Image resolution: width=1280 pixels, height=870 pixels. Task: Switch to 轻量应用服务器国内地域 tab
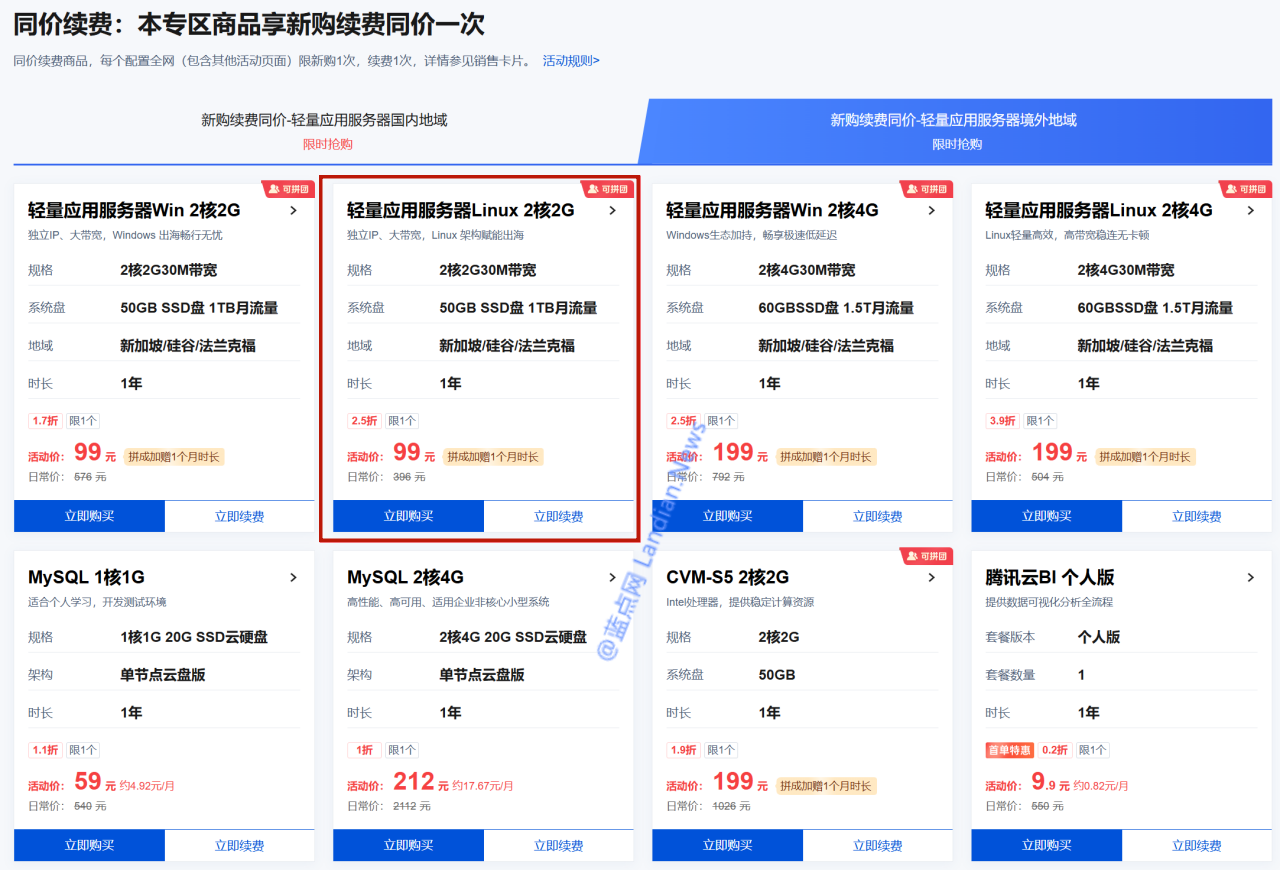pos(325,131)
